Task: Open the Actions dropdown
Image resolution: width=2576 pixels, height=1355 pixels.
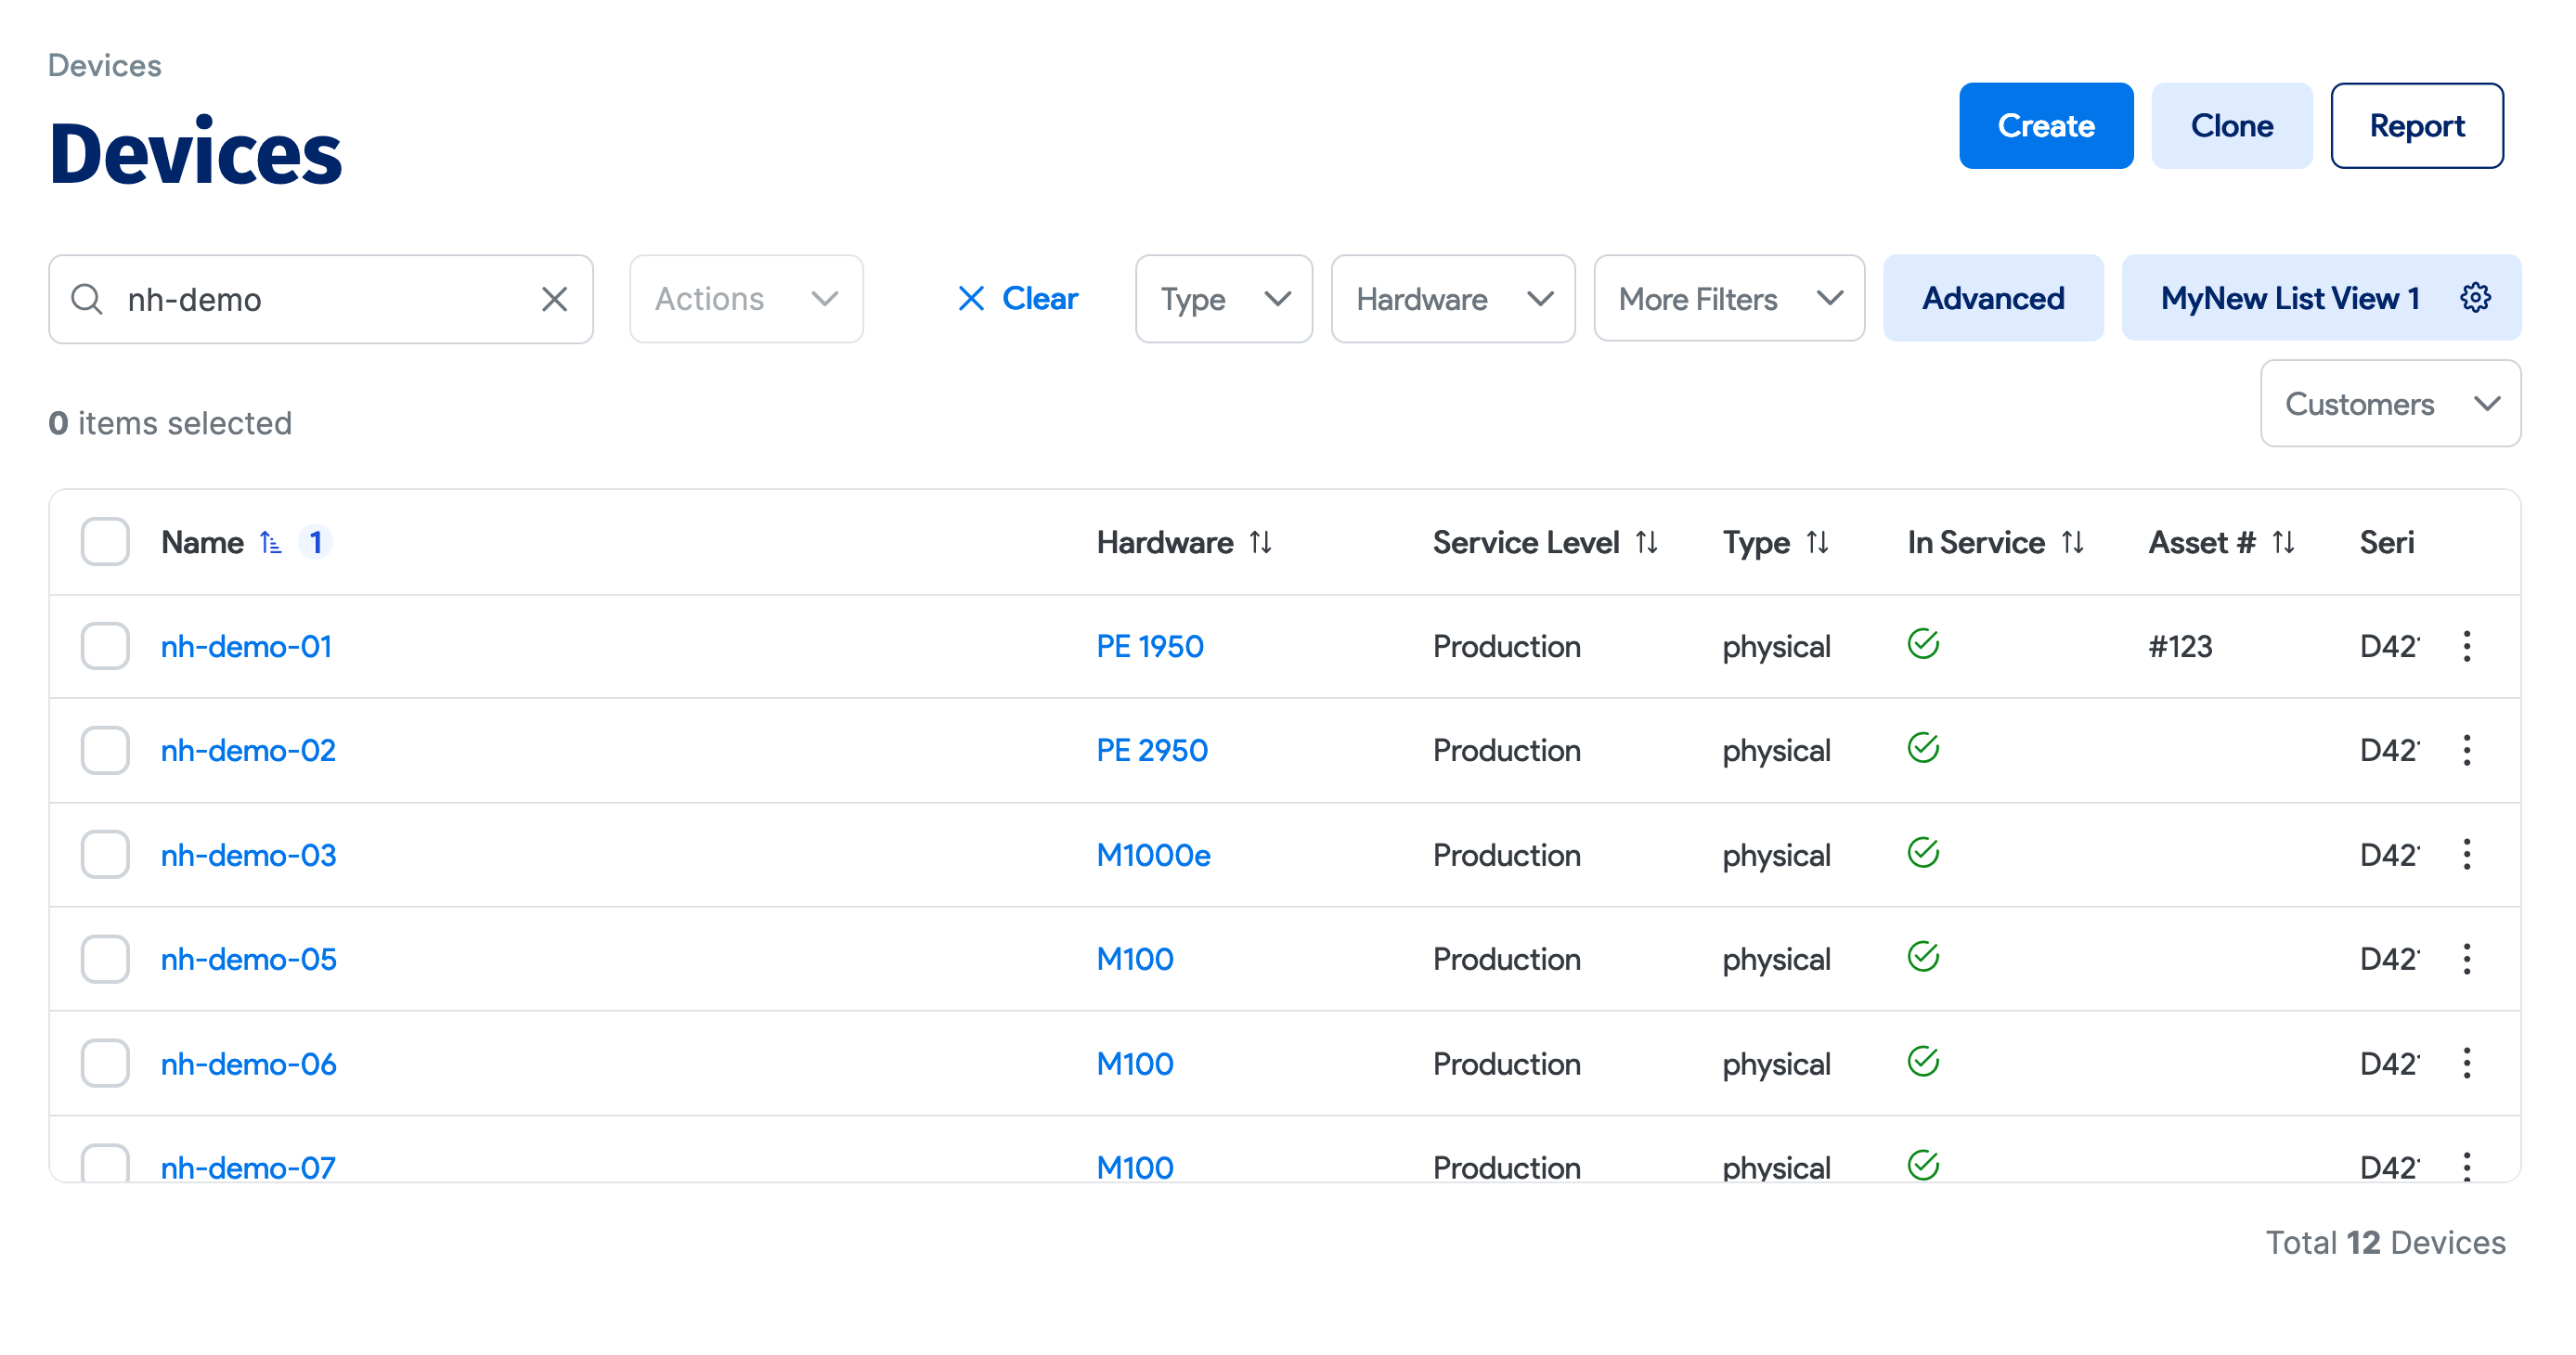Action: tap(745, 298)
